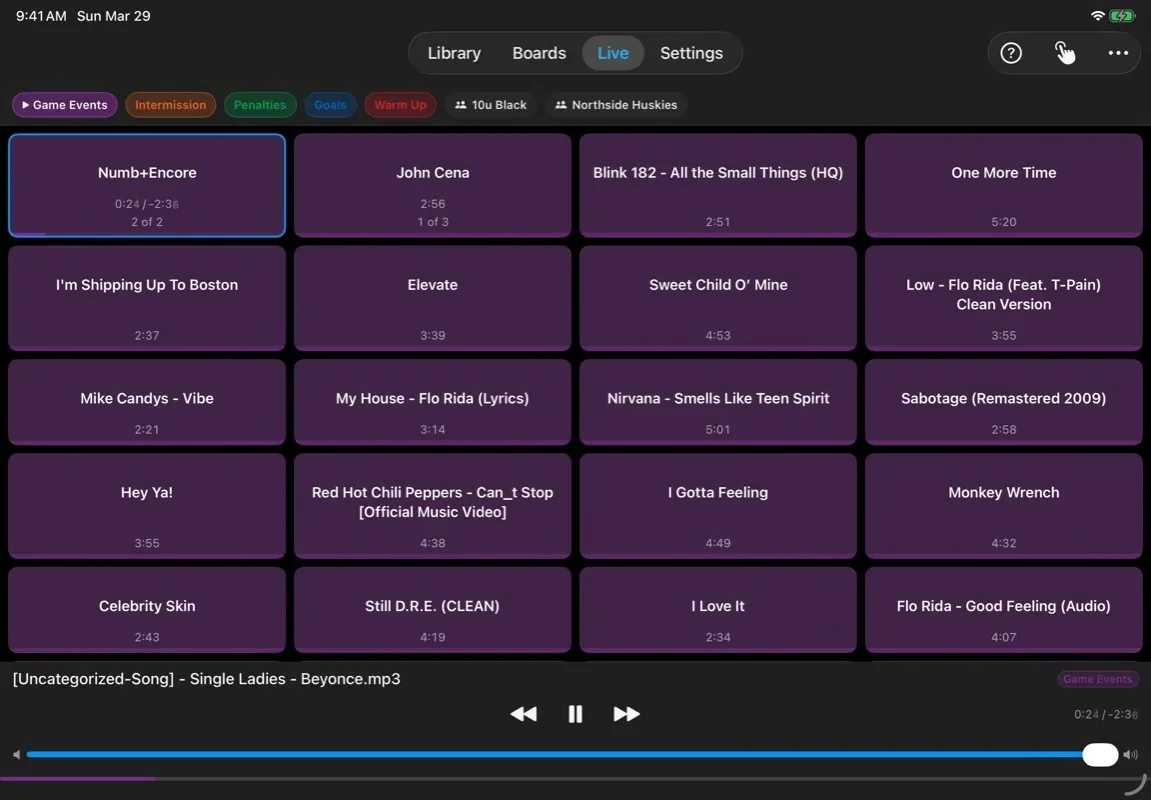The height and width of the screenshot is (800, 1151).
Task: Expand the Game Events category
Action: [x=64, y=104]
